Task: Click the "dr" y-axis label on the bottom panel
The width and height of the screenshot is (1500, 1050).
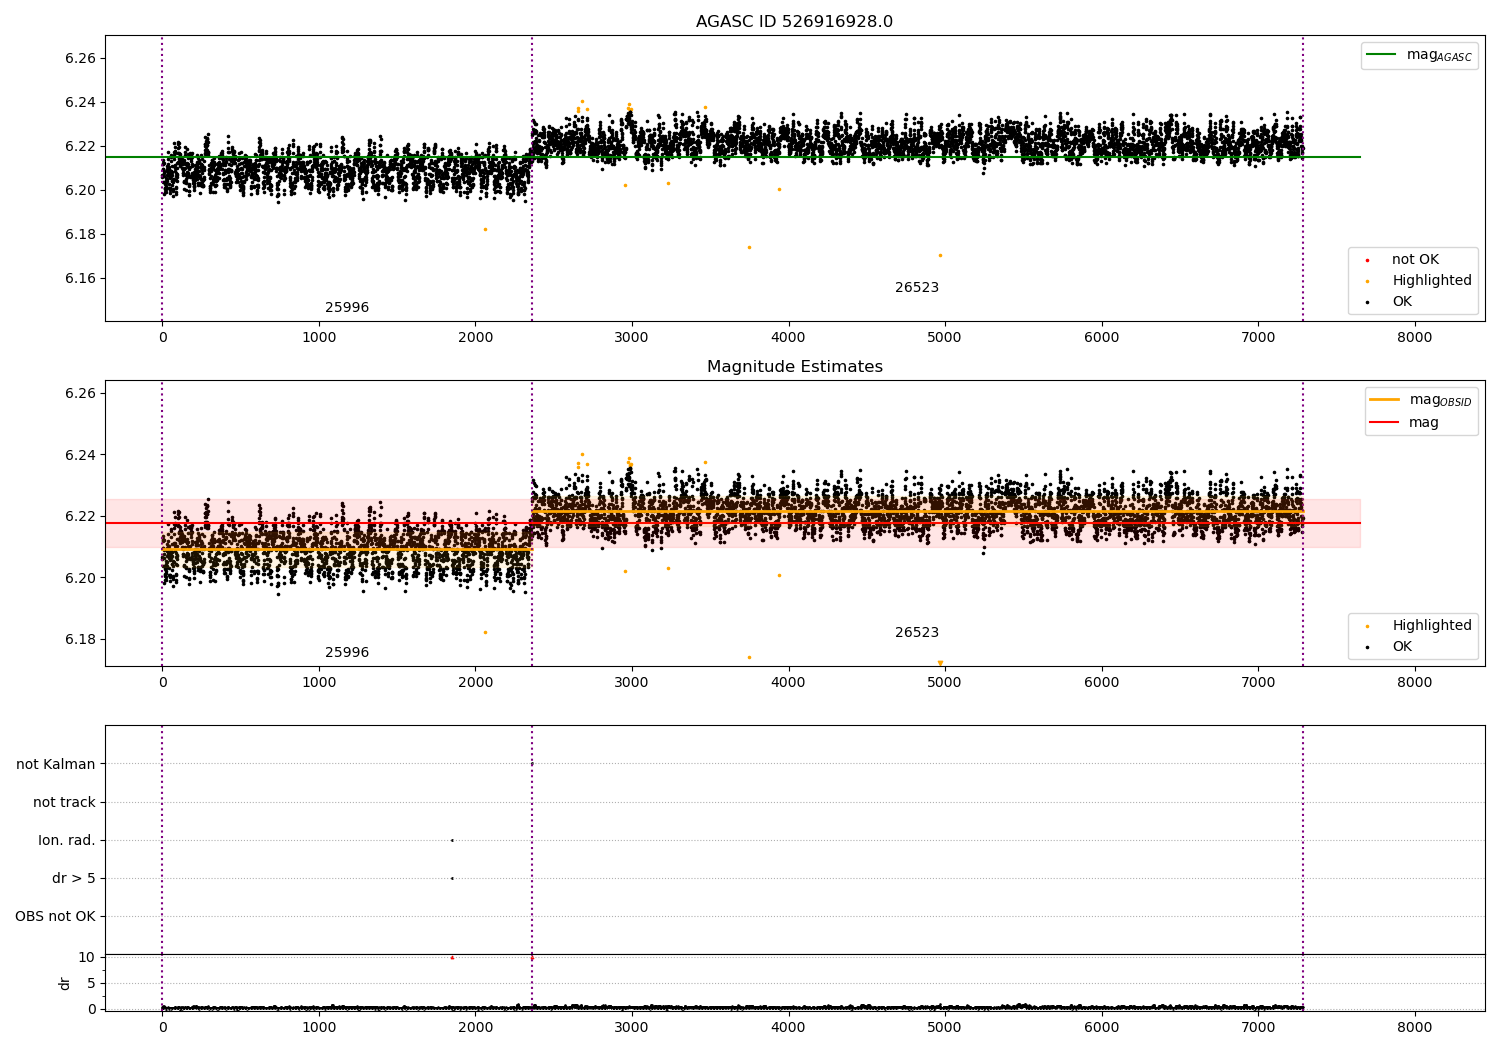Action: point(65,983)
